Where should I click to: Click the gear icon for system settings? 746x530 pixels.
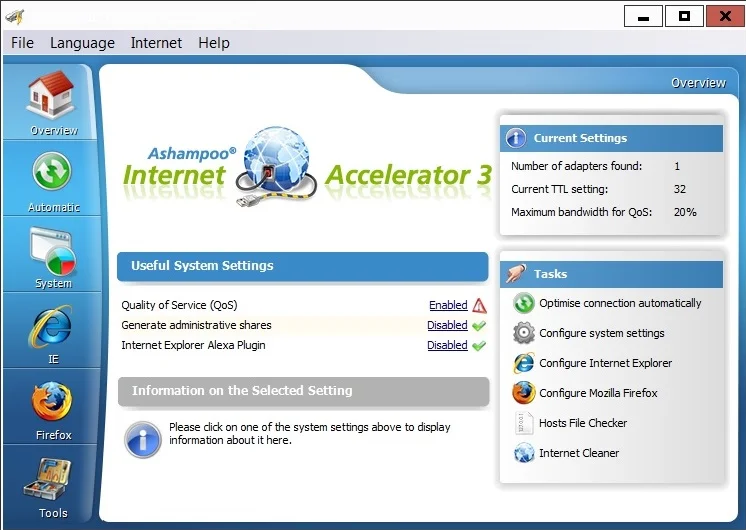click(x=524, y=333)
